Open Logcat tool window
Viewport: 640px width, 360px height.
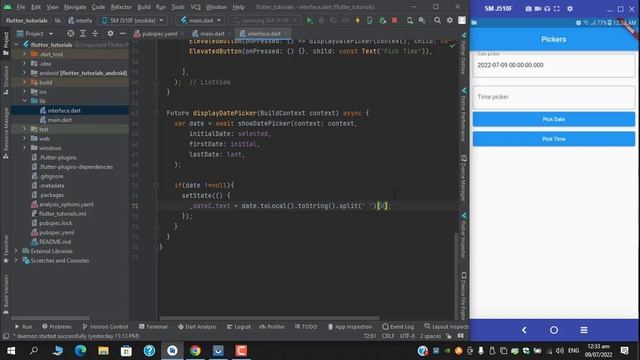[x=239, y=327]
